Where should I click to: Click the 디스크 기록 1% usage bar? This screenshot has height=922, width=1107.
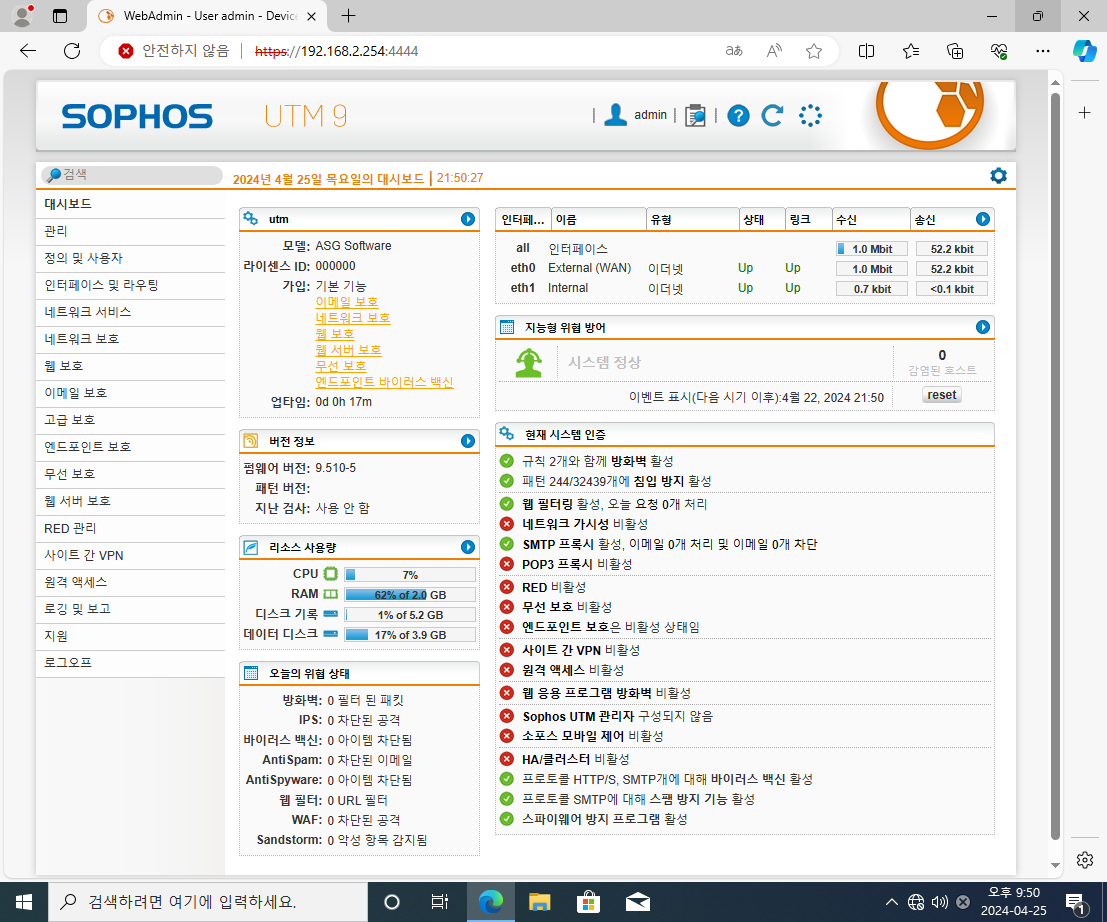tap(409, 615)
